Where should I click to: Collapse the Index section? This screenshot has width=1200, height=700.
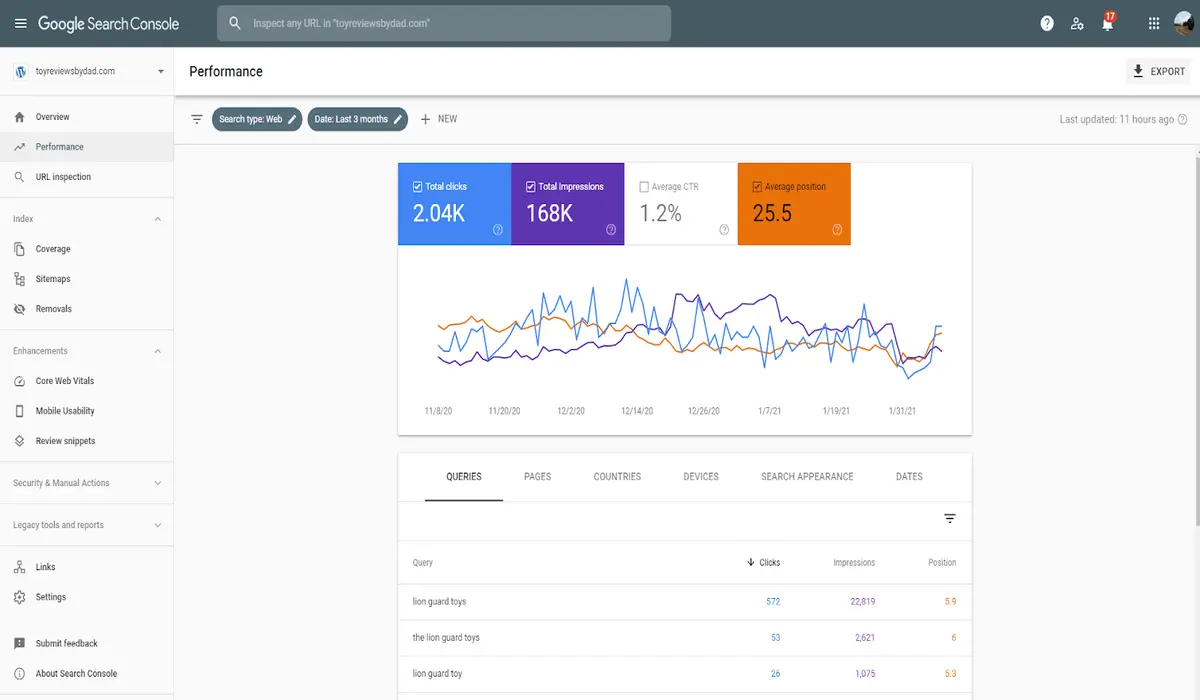(x=157, y=219)
